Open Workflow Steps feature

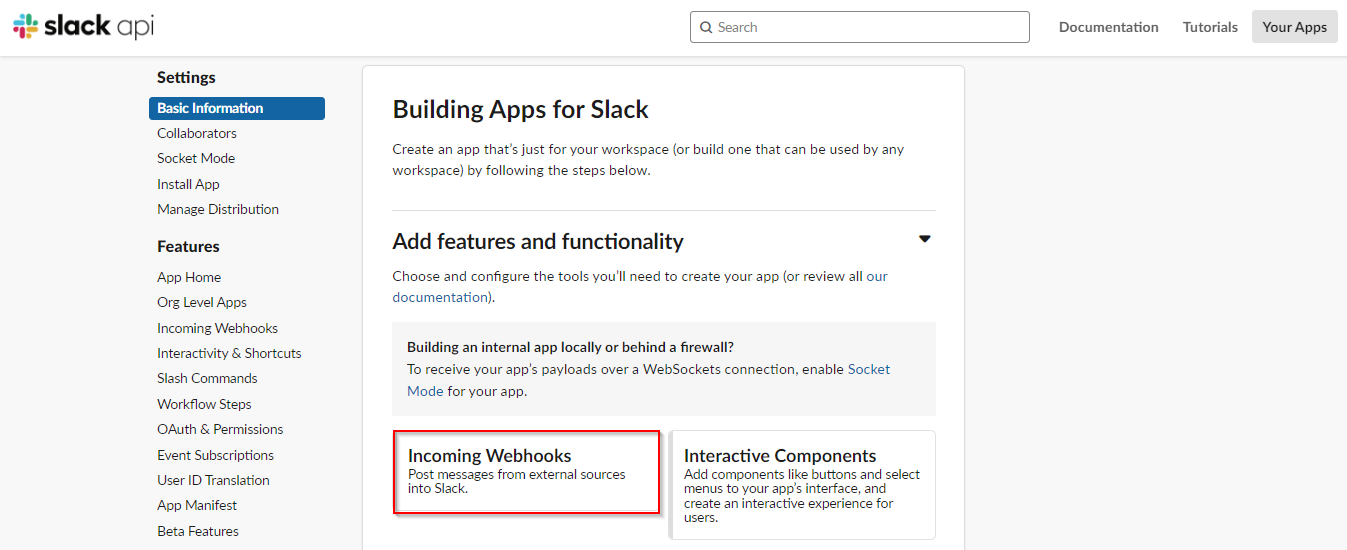coord(204,404)
